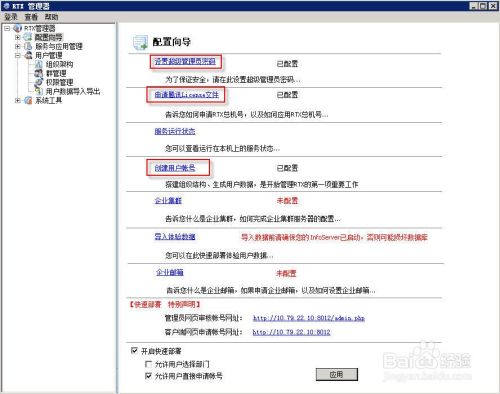Open the 申请腾讯License文件 link
The height and width of the screenshot is (394, 500).
187,95
